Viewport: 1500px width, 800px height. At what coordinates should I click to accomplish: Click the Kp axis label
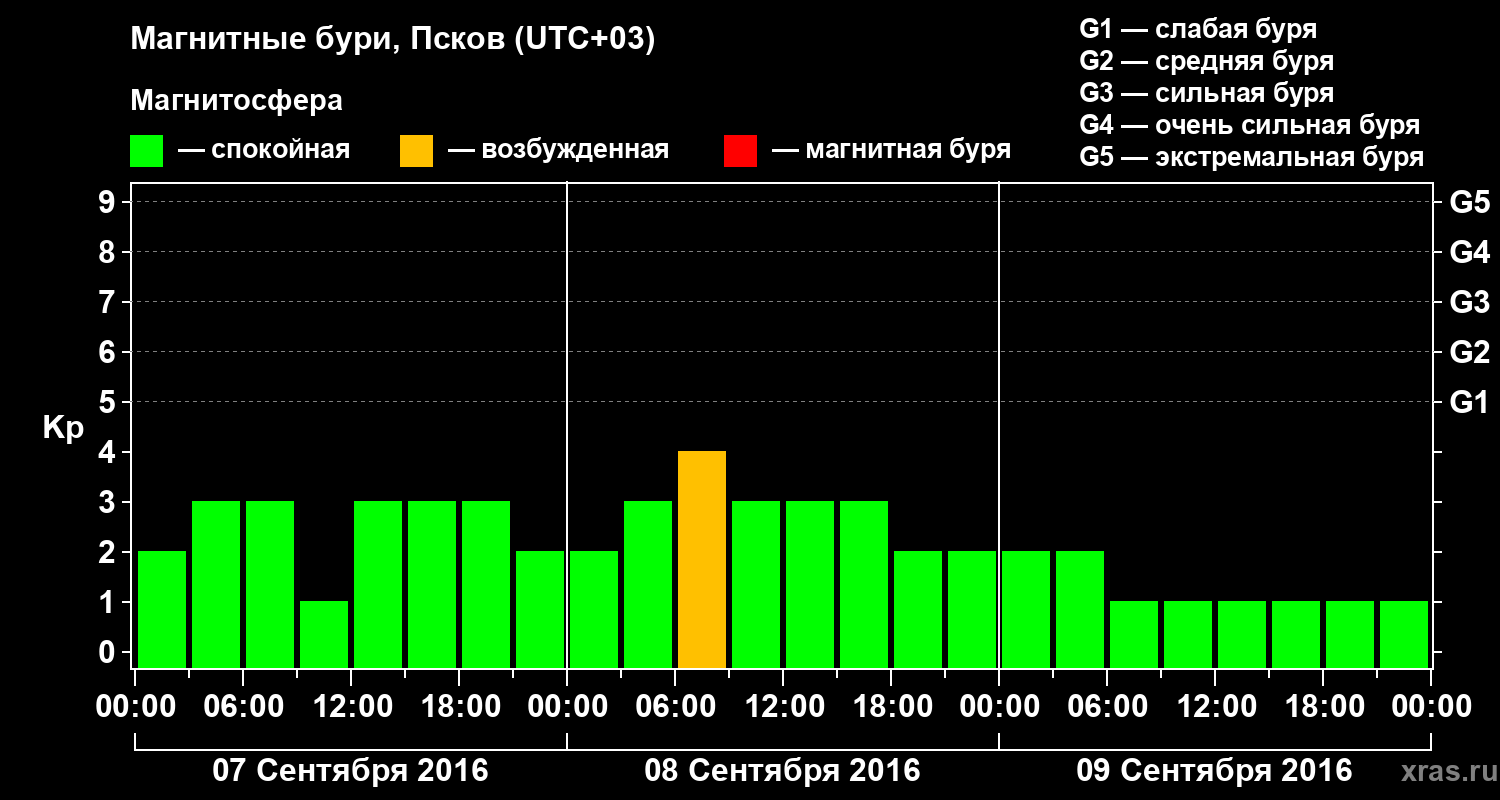(x=63, y=428)
